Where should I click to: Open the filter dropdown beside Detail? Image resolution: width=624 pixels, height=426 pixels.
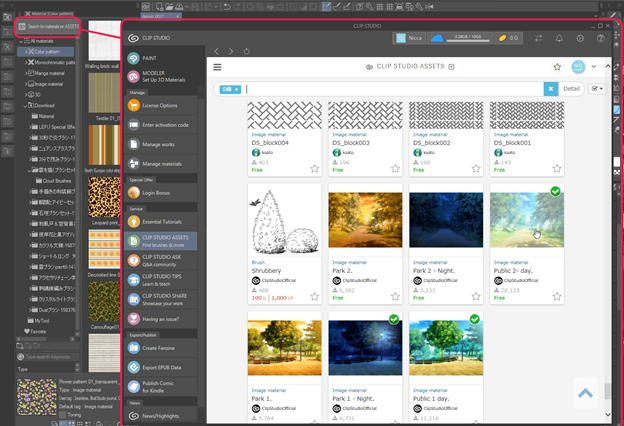598,89
